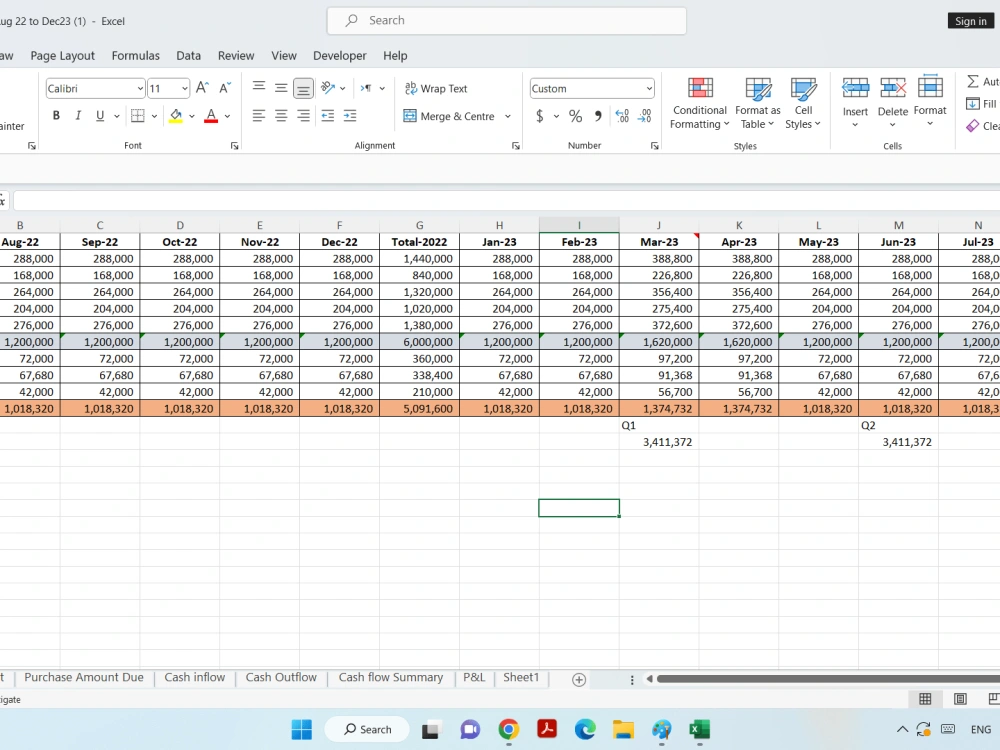Viewport: 1000px width, 750px height.
Task: Expand accounting format options arrow
Action: tap(556, 116)
